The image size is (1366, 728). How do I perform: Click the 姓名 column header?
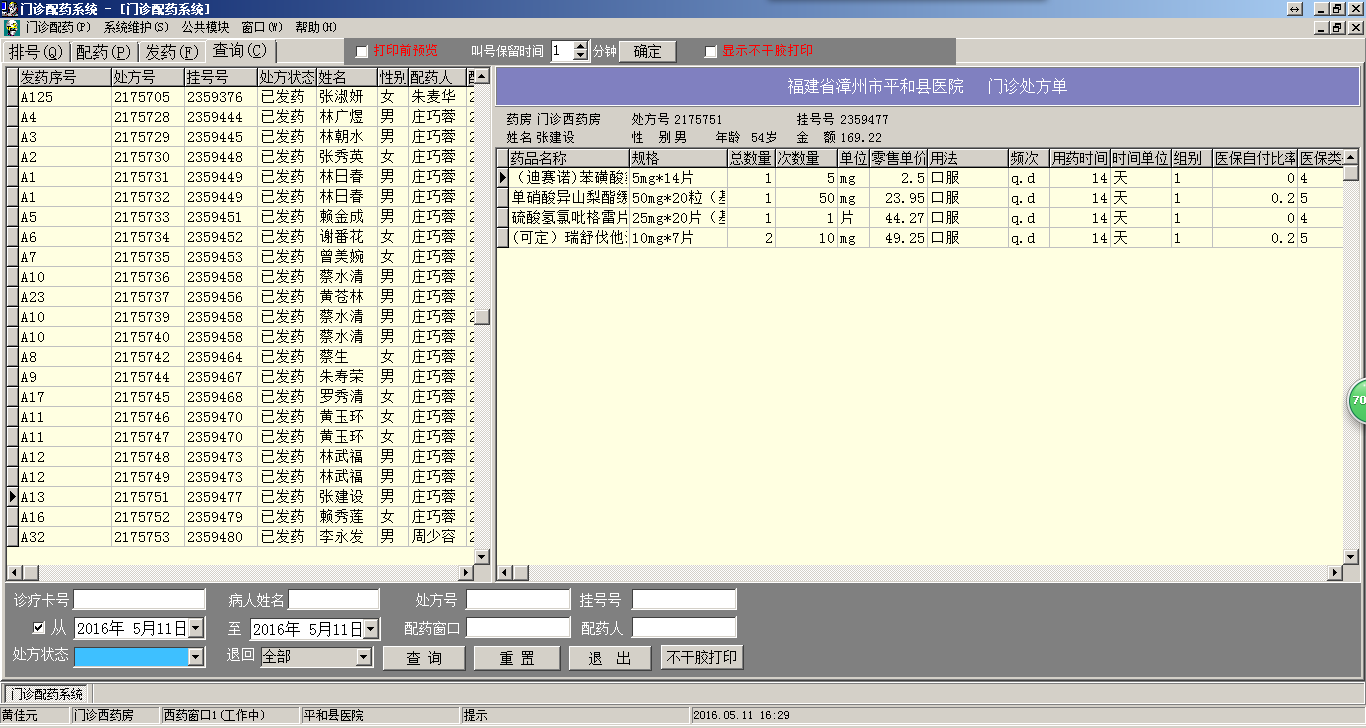[347, 77]
